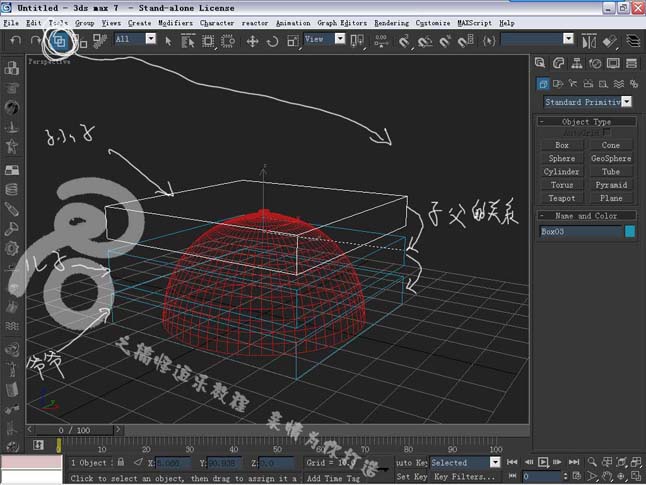
Task: Open the View coordinate system dropdown
Action: click(x=340, y=39)
